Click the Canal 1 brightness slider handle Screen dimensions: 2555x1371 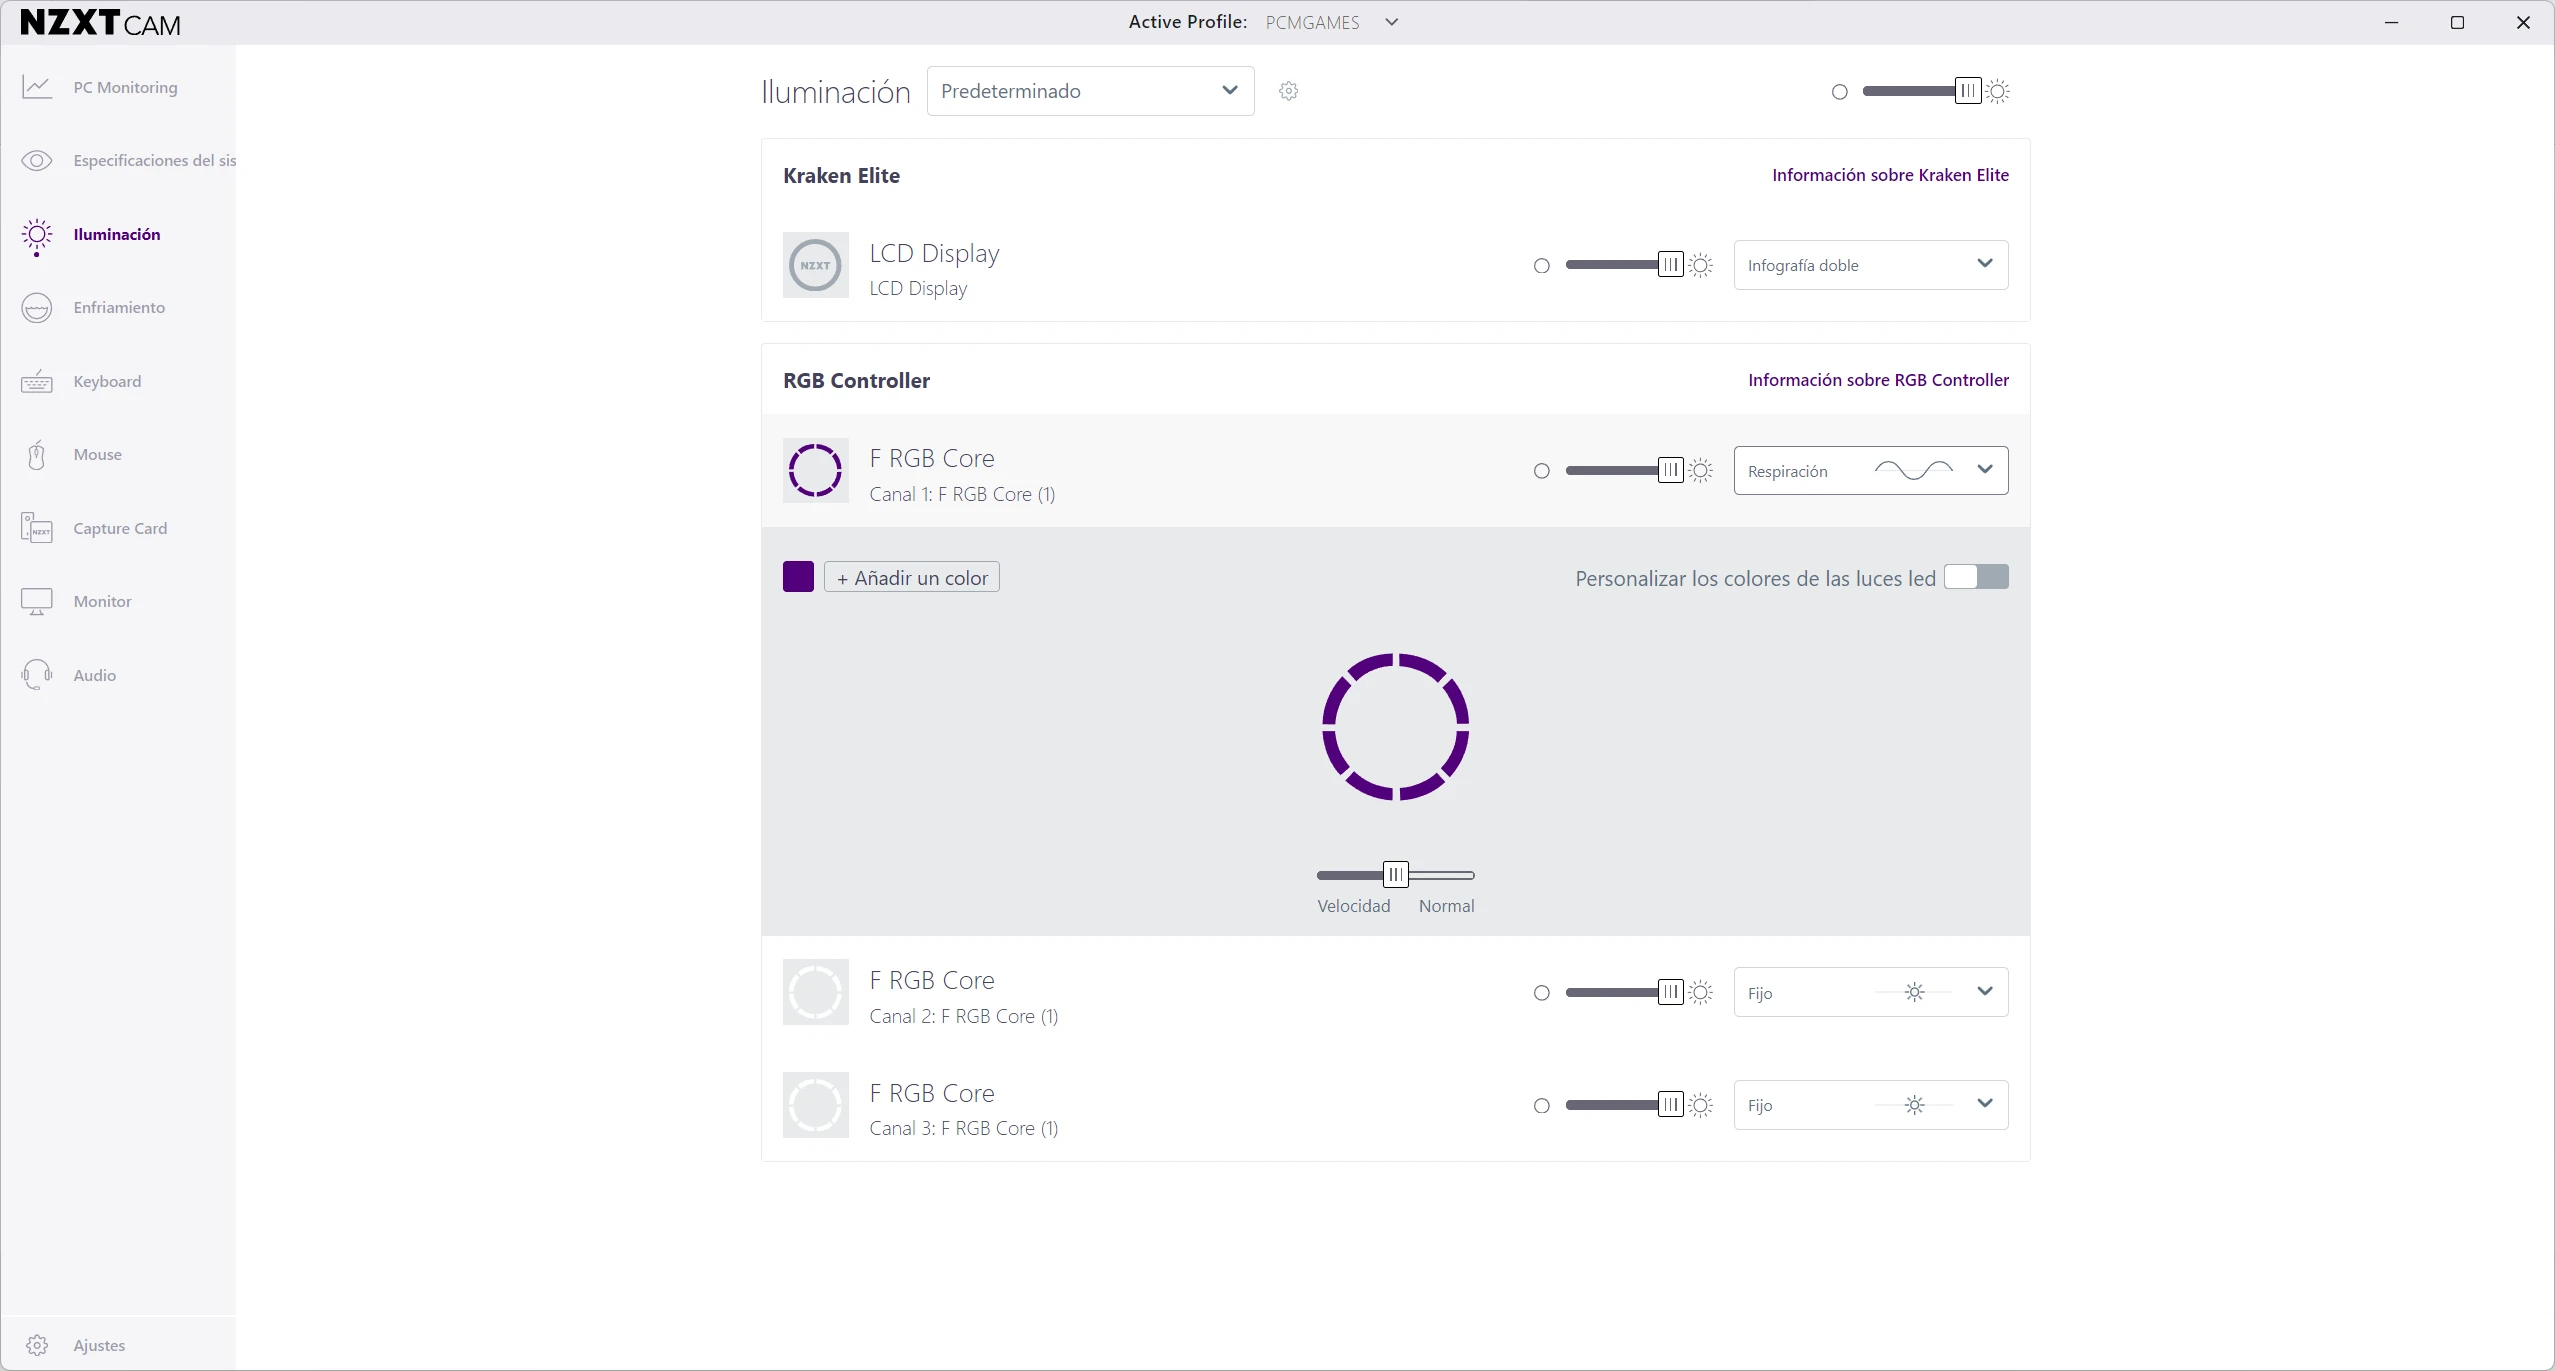[1670, 470]
